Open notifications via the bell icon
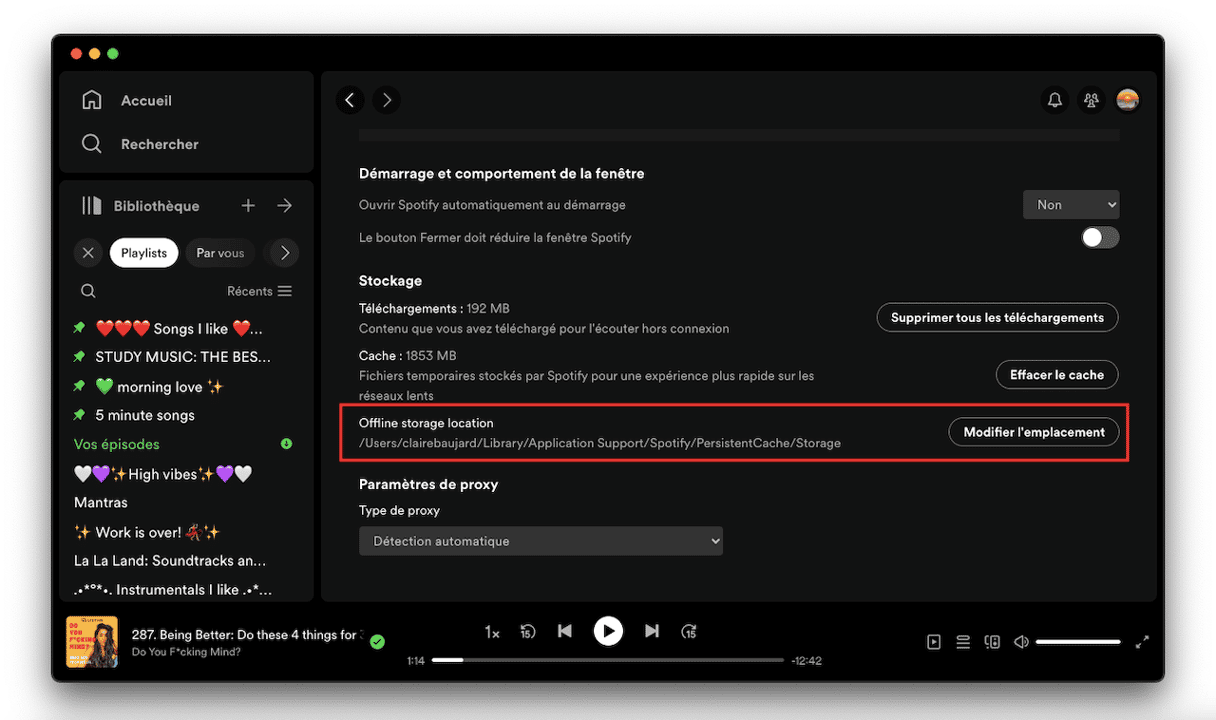 coord(1054,100)
